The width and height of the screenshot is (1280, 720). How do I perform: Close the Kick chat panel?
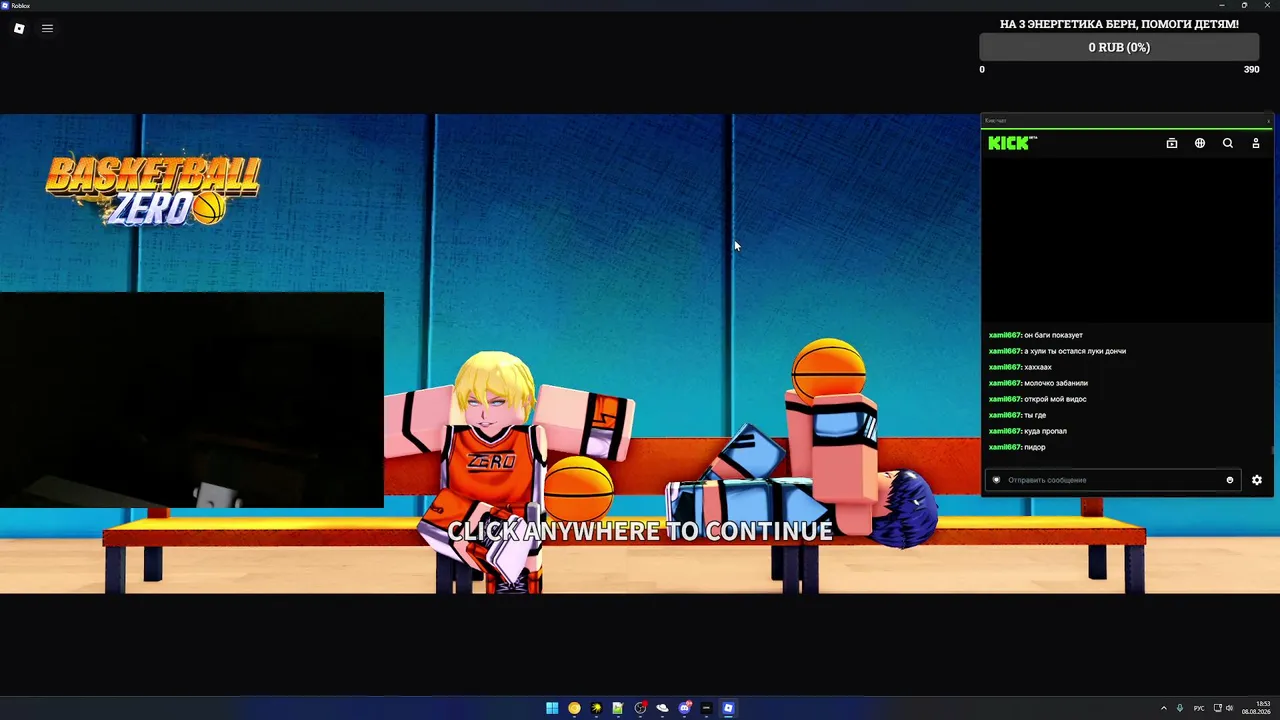point(1268,121)
